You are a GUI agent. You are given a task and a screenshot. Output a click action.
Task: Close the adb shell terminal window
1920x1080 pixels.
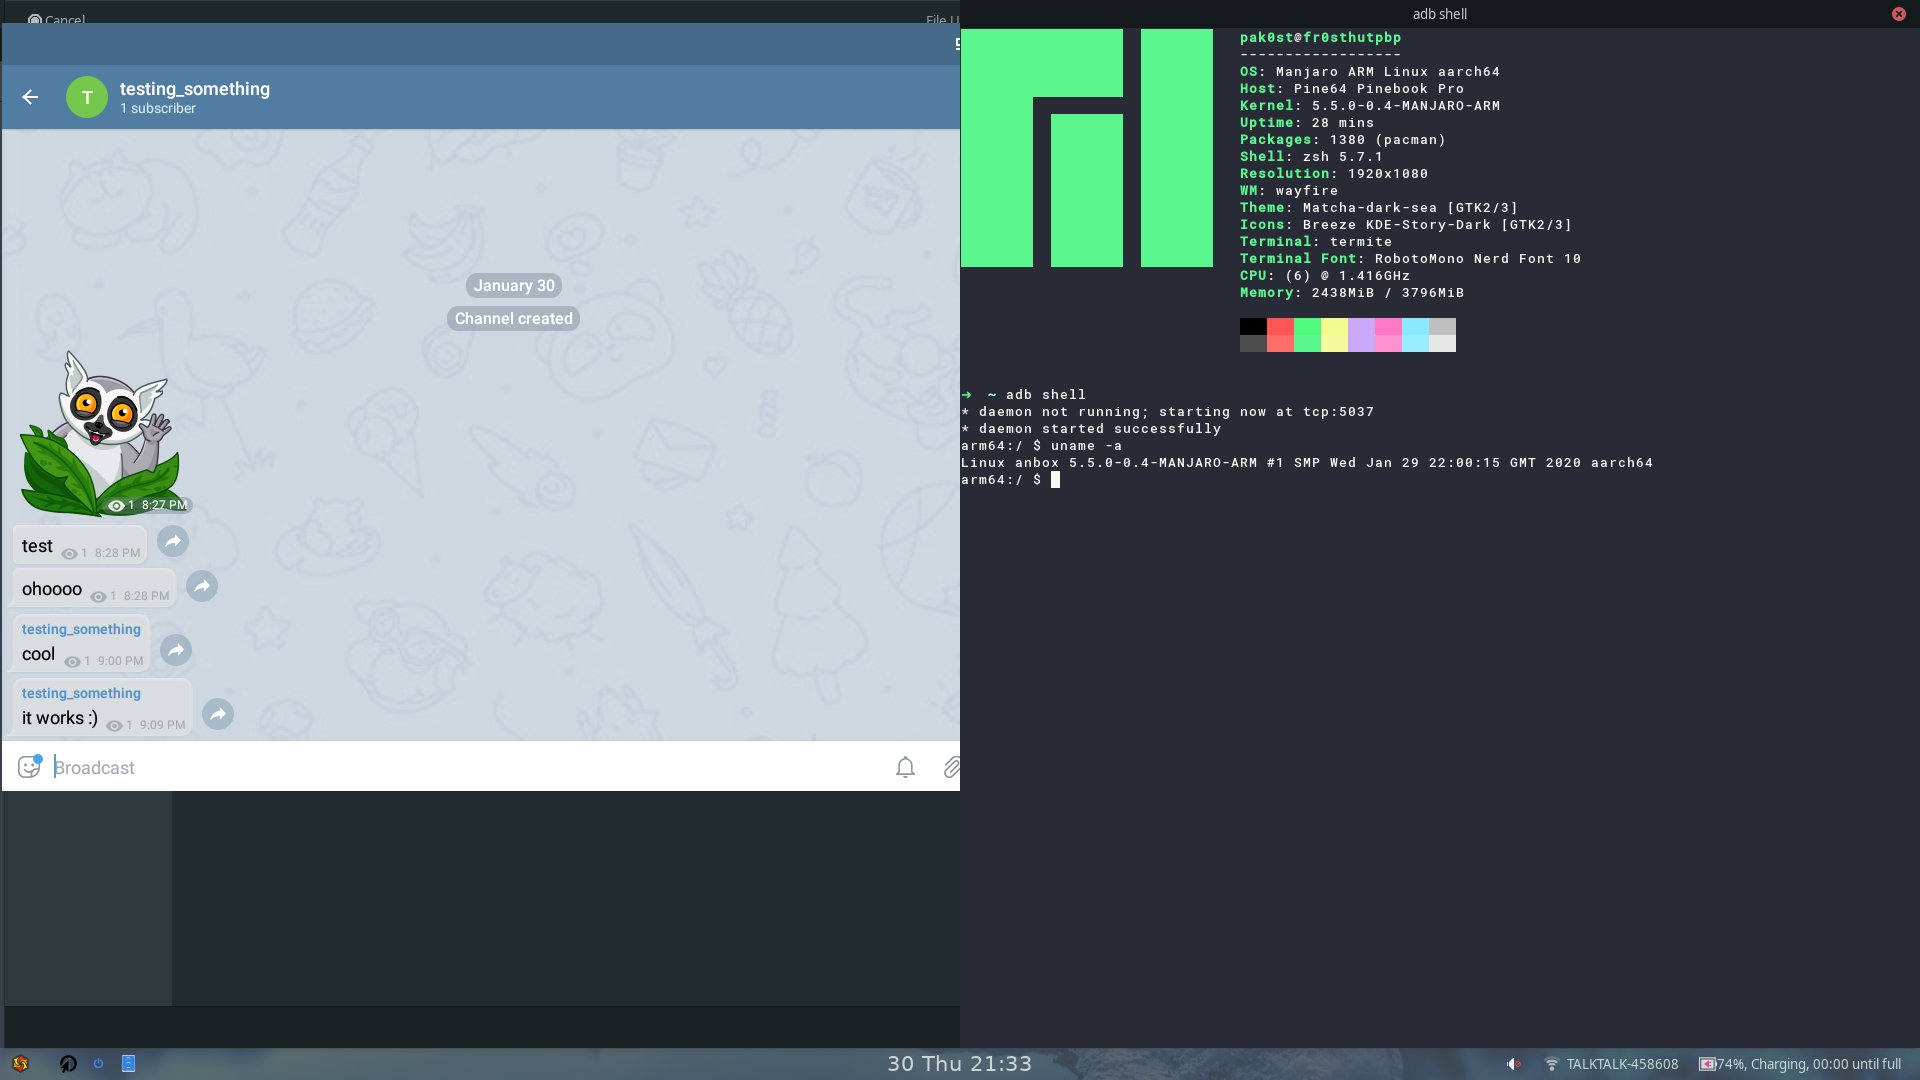click(1898, 14)
